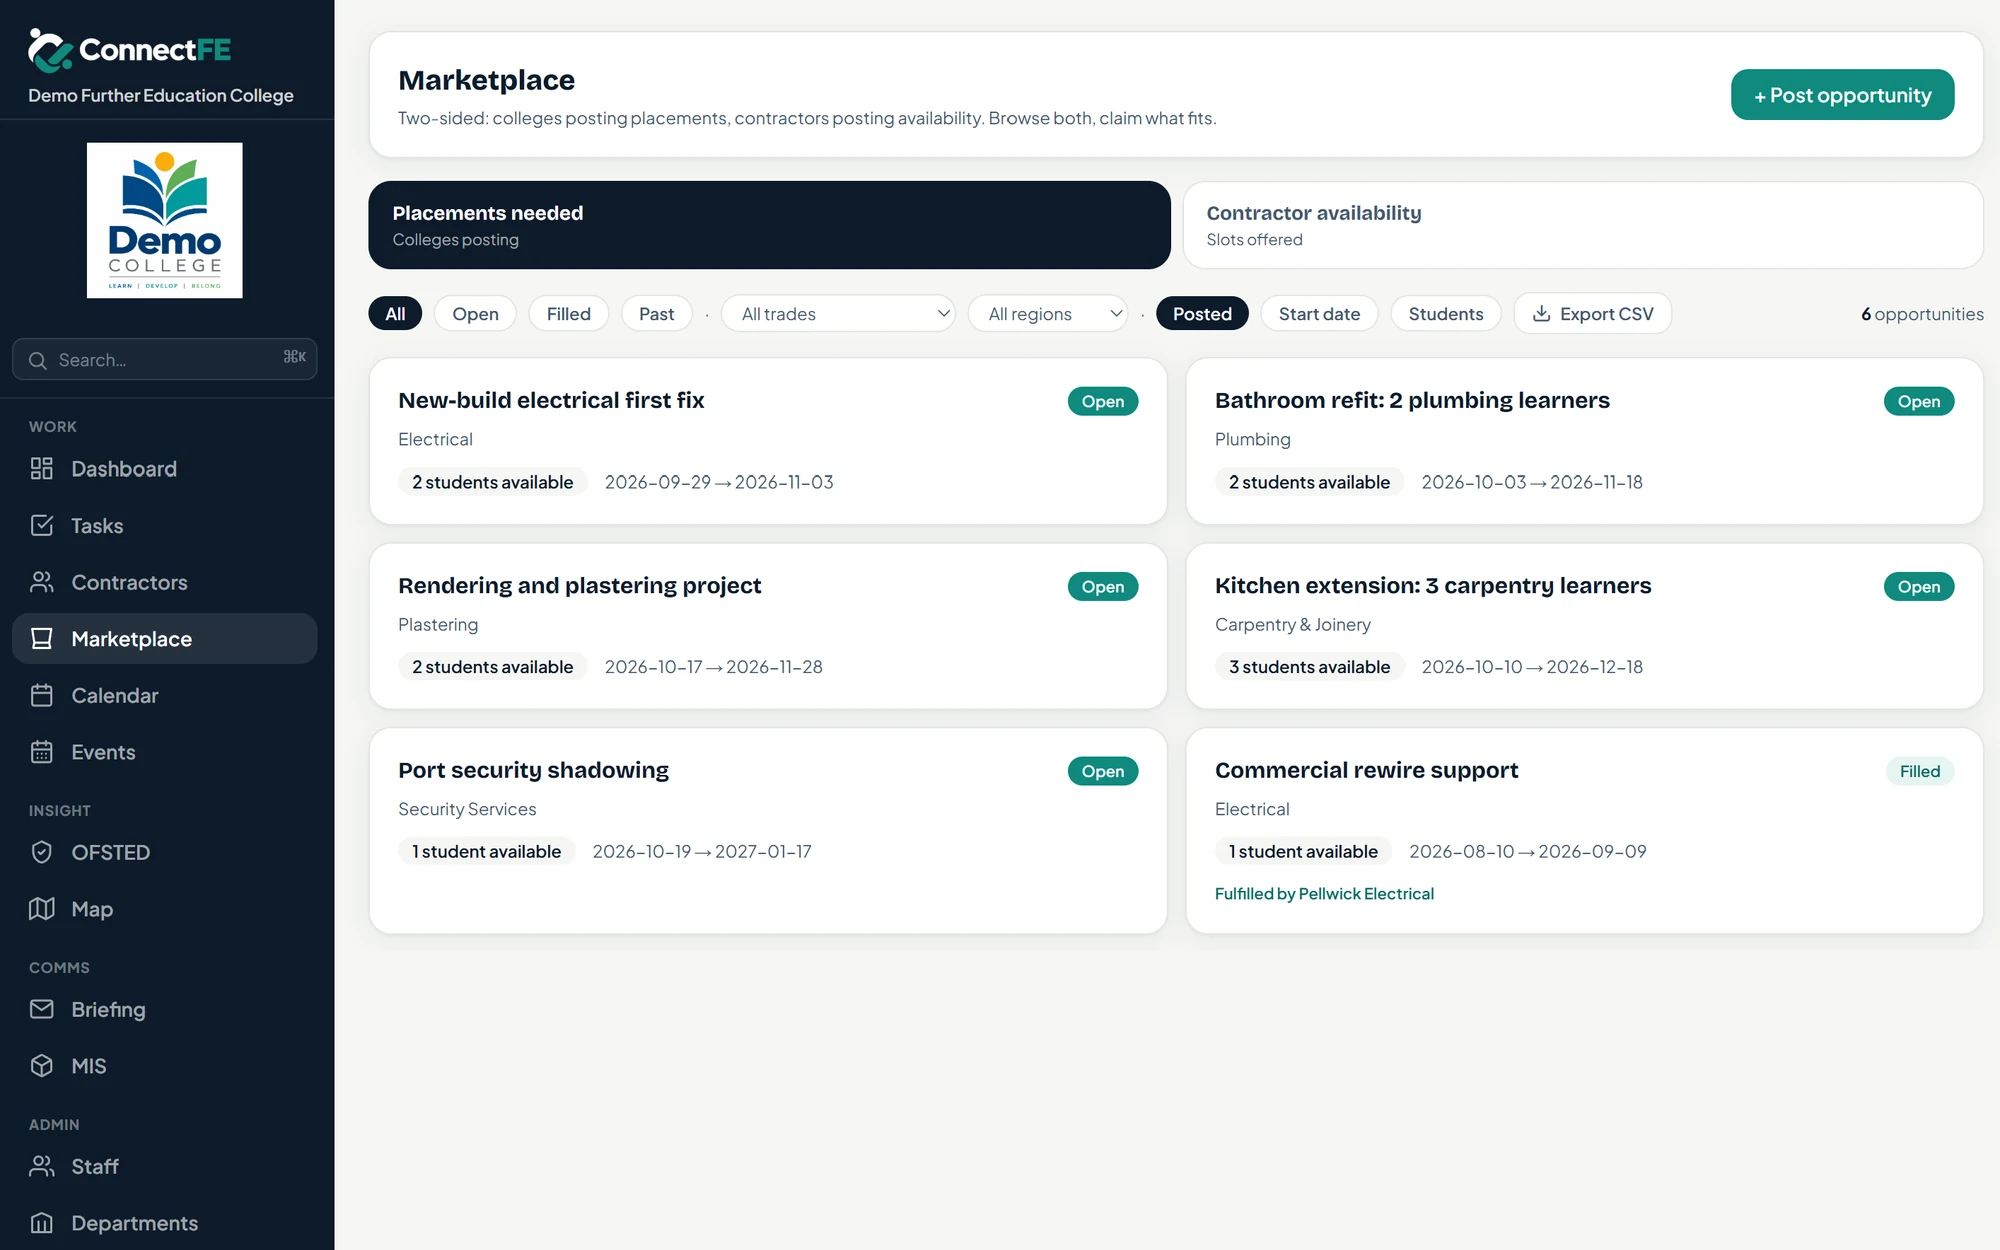Open Rendering and plastering project card

click(768, 626)
